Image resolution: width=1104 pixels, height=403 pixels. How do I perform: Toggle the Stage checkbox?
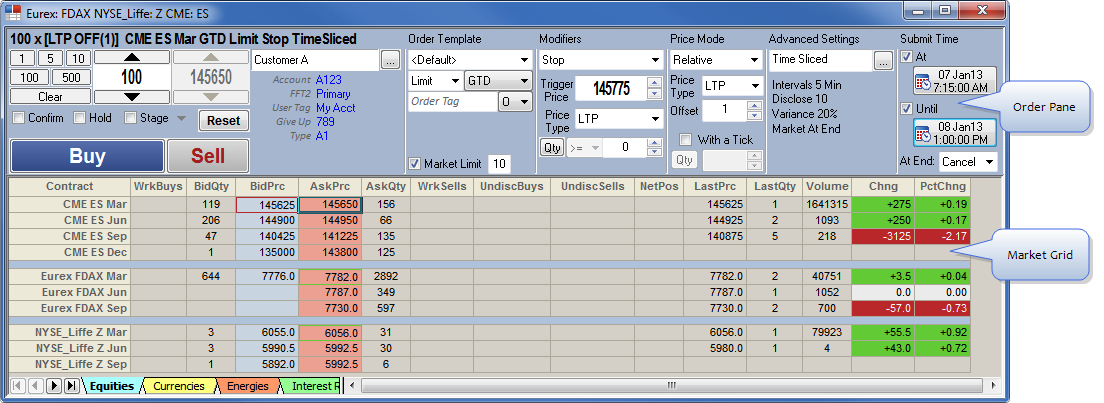pos(130,118)
